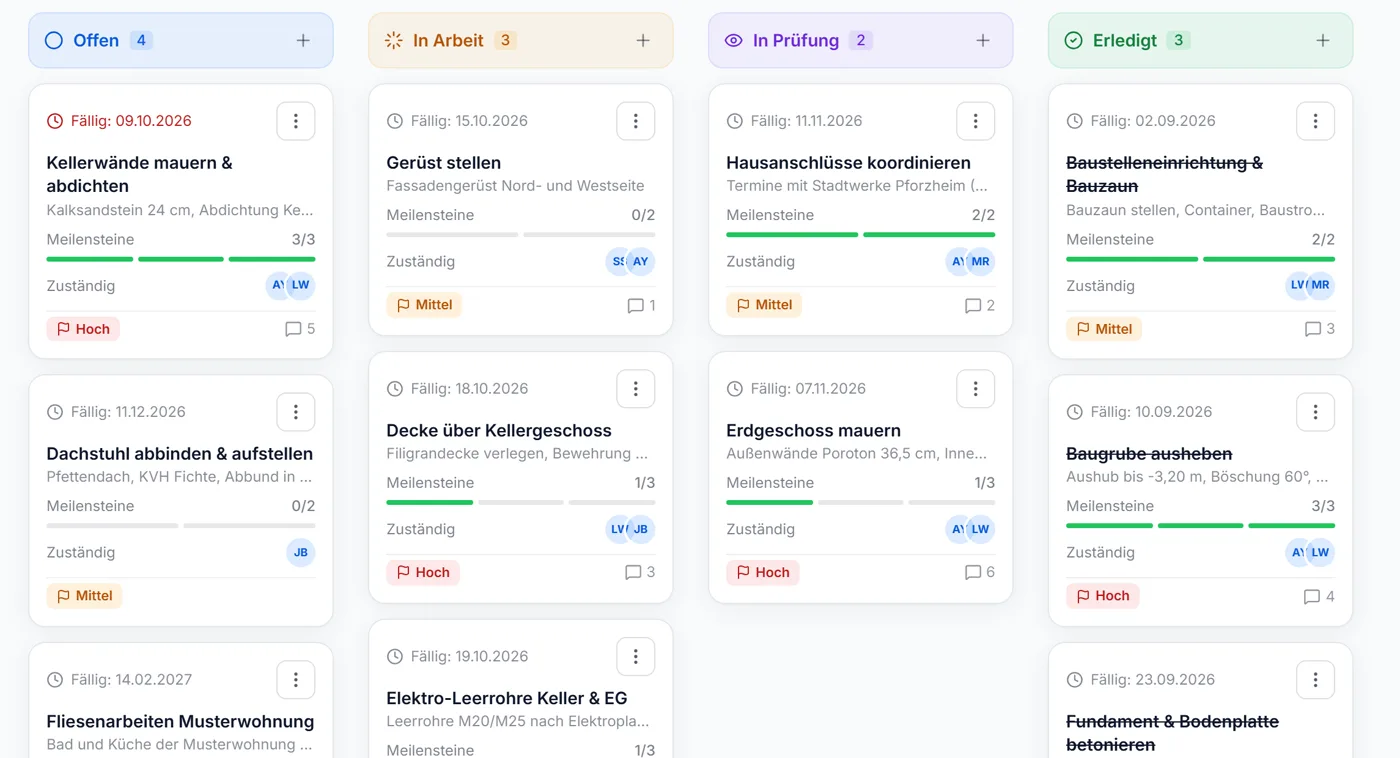1400x758 pixels.
Task: Click Mittel priority badge on Dachstuhl card
Action: point(84,596)
